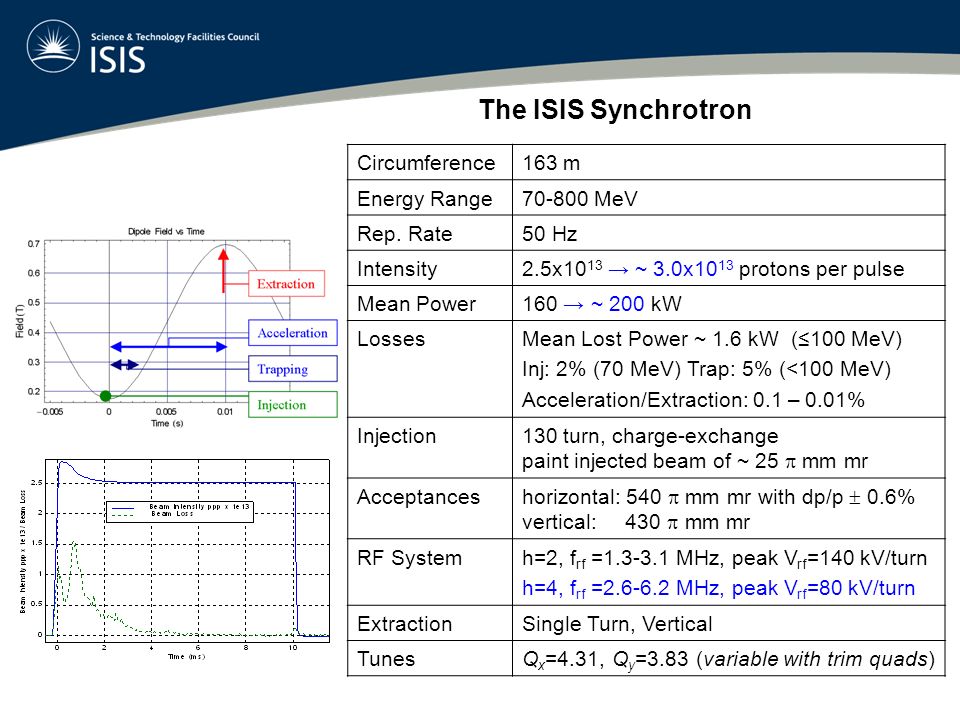Click the 'vertical: 430 π mm mr' line
The height and width of the screenshot is (720, 960).
(636, 522)
